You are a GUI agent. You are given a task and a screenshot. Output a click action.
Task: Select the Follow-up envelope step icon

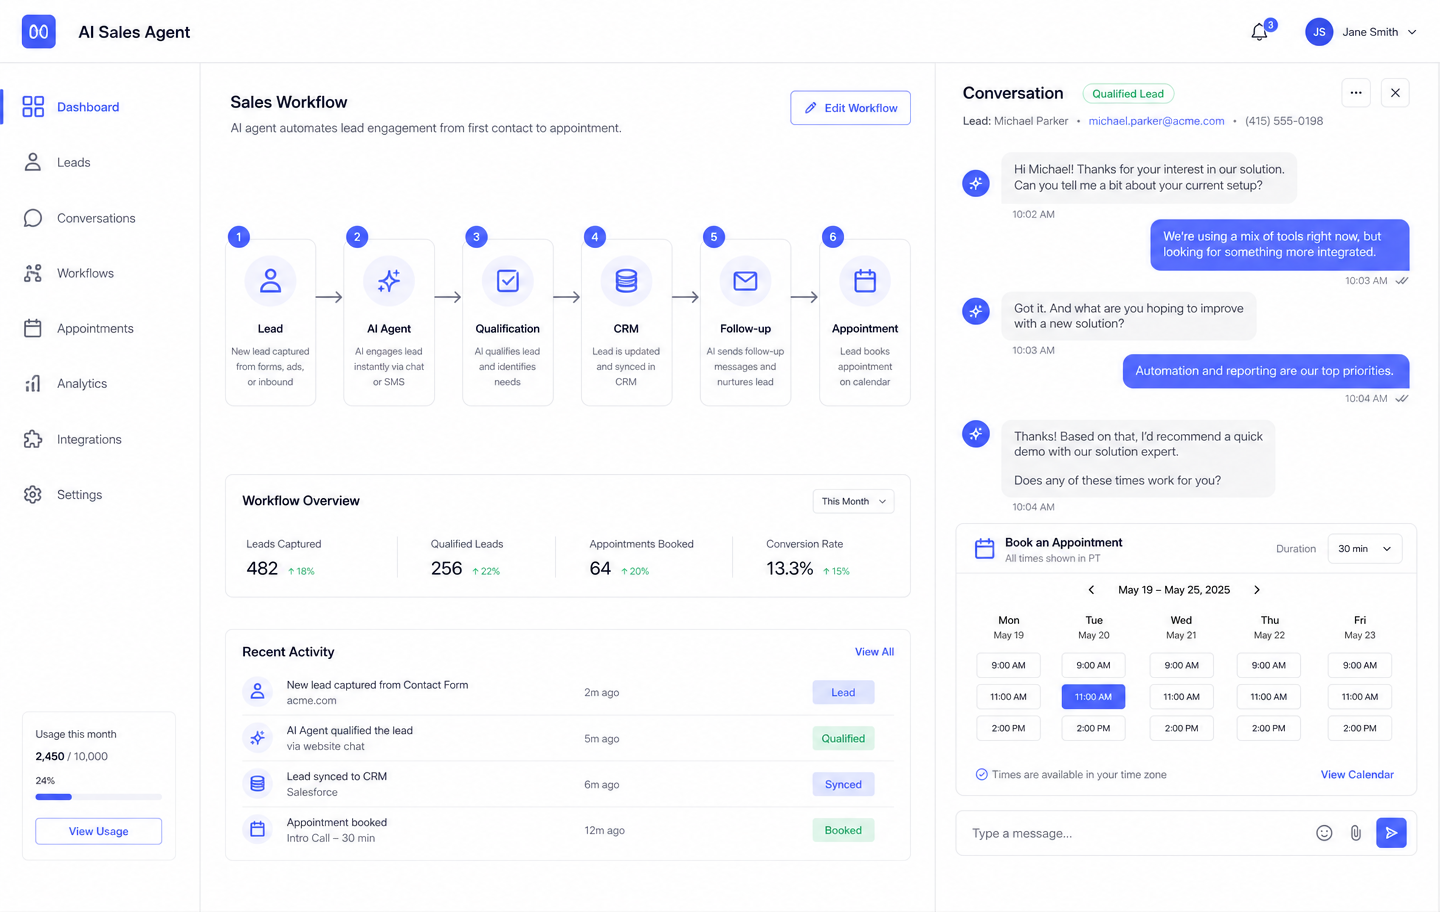(745, 281)
